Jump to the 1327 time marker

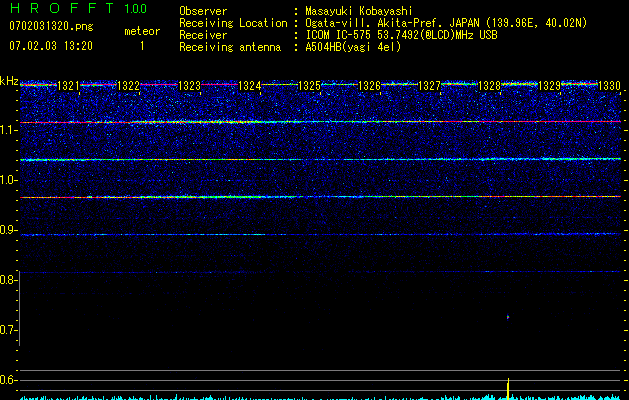429,87
